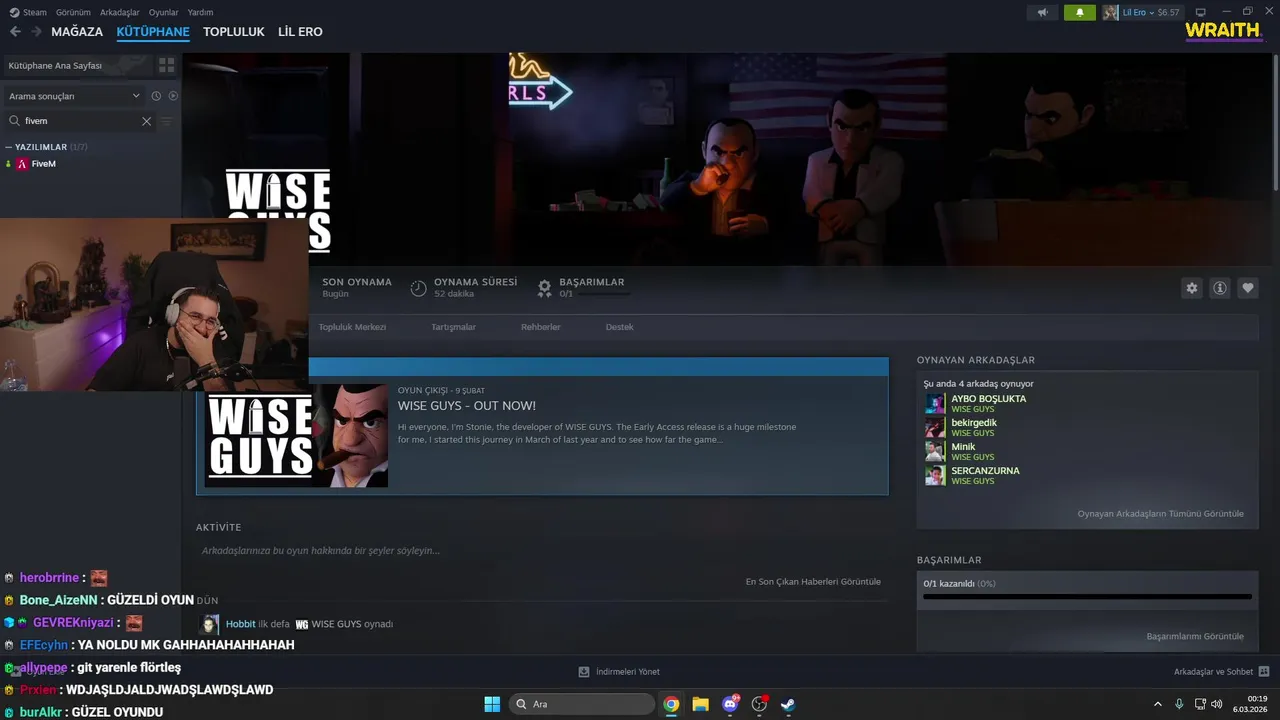This screenshot has width=1280, height=720.
Task: Open İndirmeleri Yönet downloads
Action: [619, 672]
